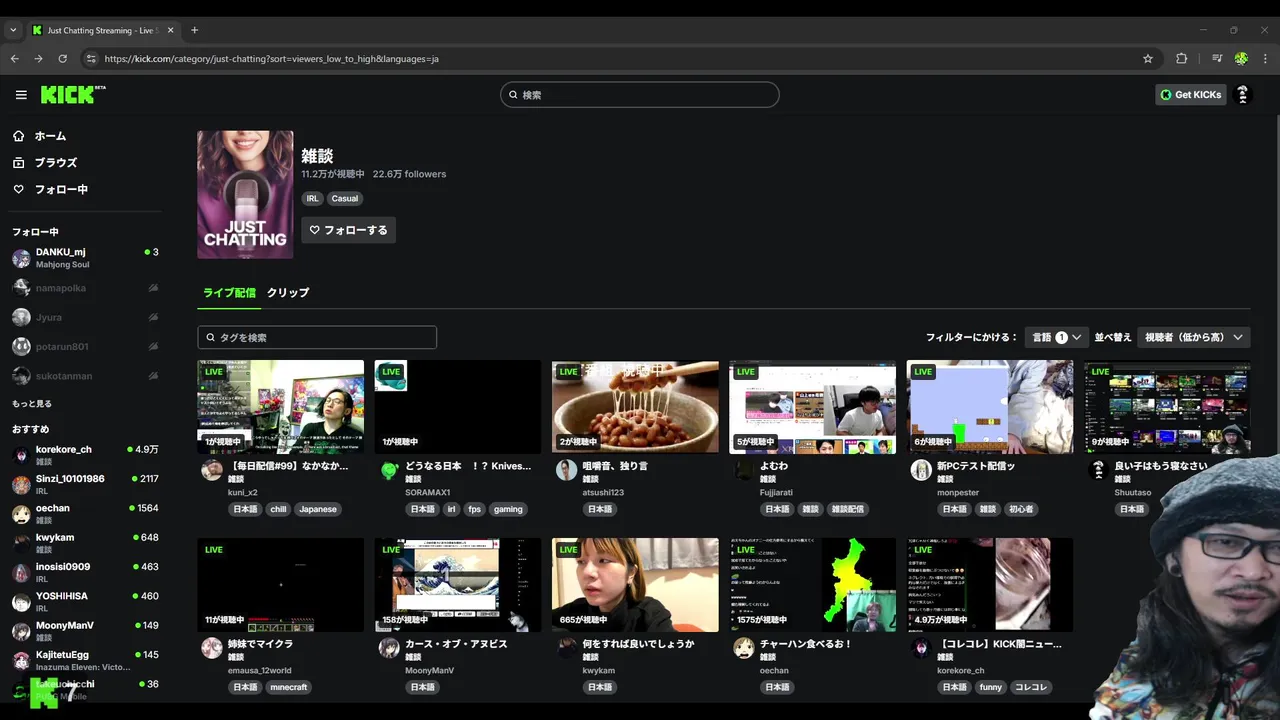Open oechan channel avatar in sidebar
The width and height of the screenshot is (1280, 720).
pyautogui.click(x=21, y=514)
